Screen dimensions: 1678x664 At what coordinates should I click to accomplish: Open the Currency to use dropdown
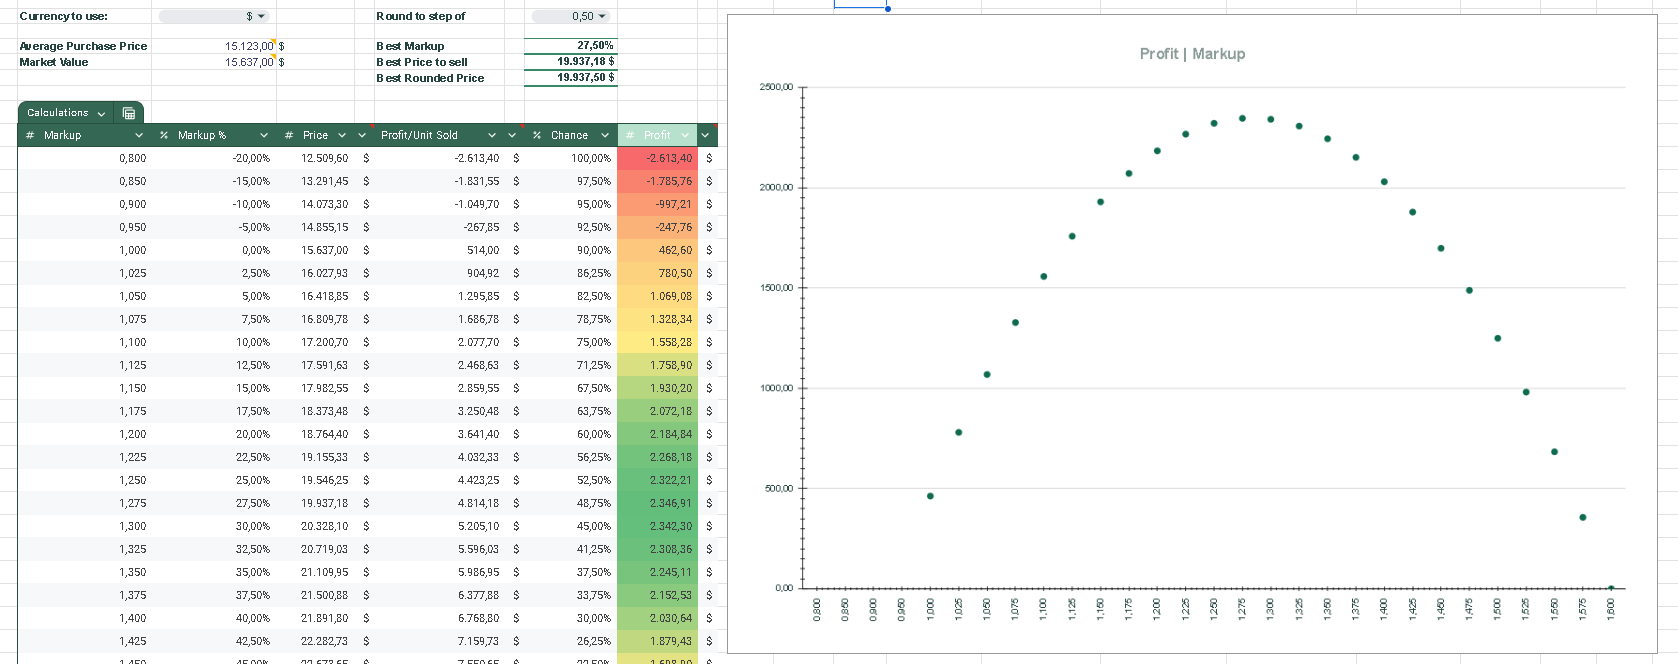pyautogui.click(x=214, y=16)
